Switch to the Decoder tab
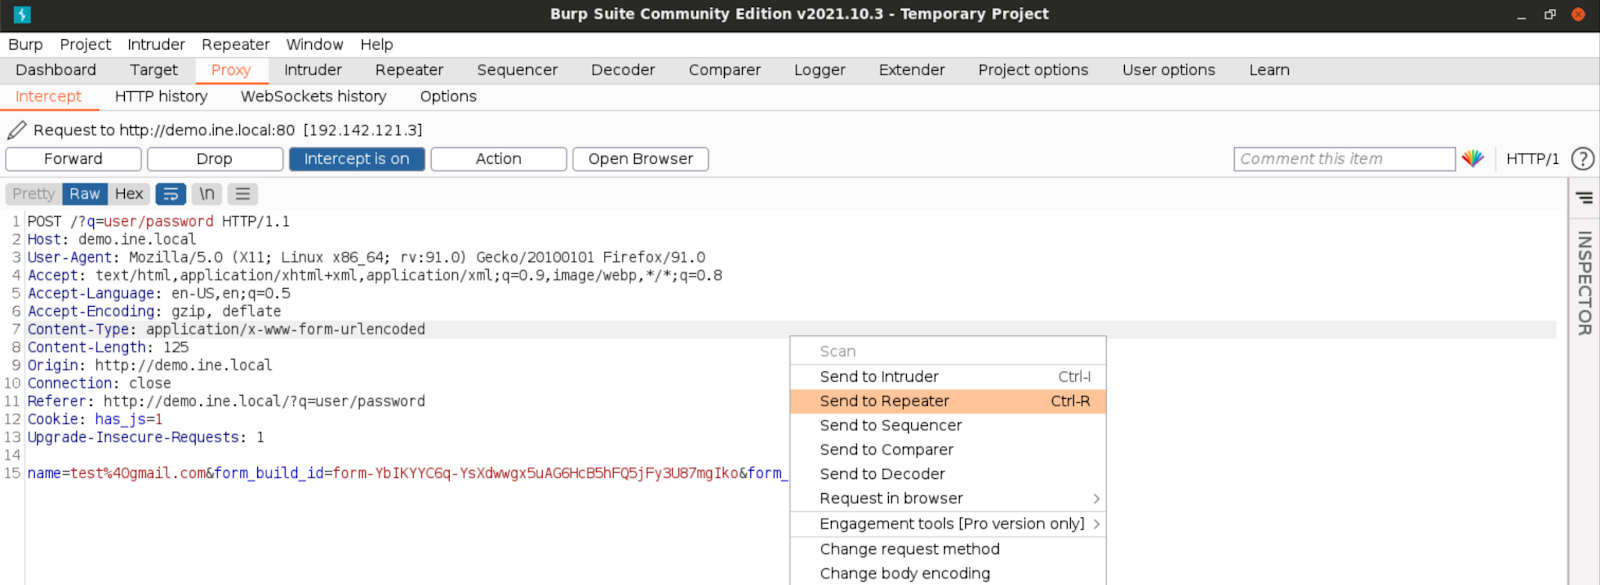Image resolution: width=1600 pixels, height=585 pixels. coord(623,70)
